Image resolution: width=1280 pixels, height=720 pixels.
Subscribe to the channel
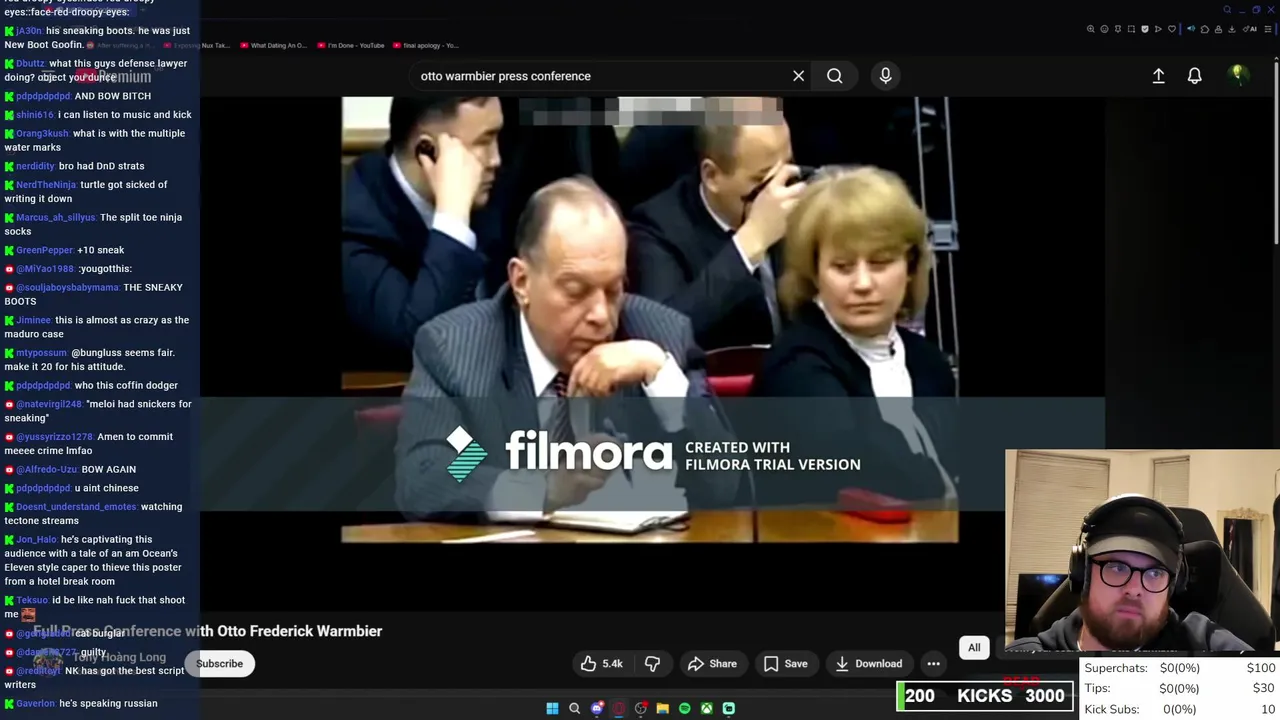click(x=219, y=664)
